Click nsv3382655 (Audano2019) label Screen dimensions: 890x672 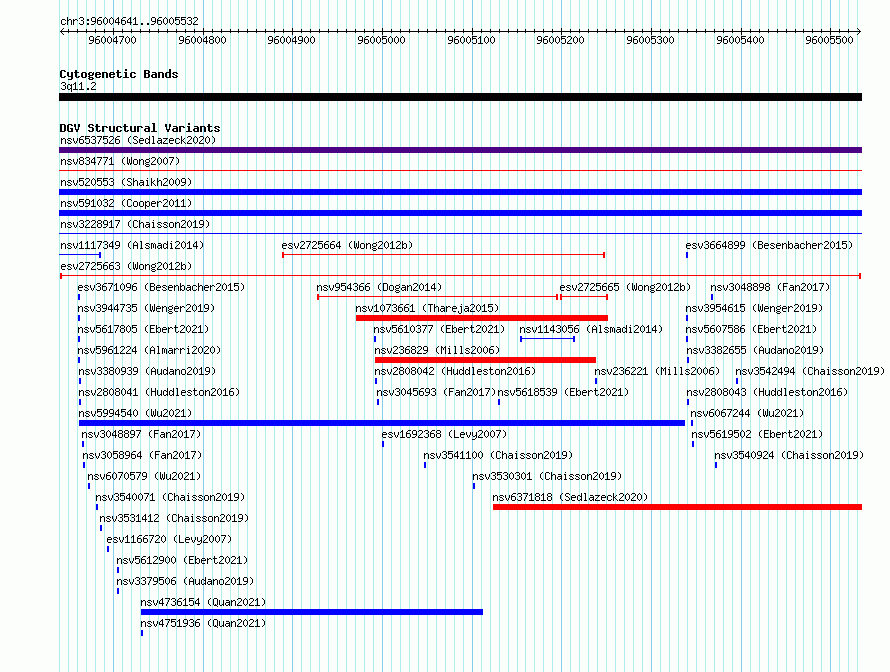[x=755, y=350]
